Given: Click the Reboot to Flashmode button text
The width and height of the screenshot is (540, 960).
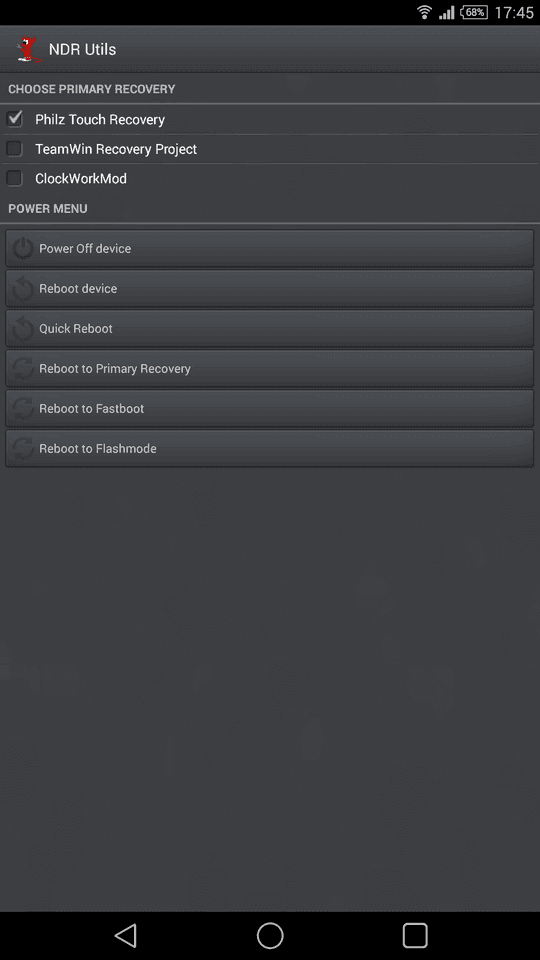Looking at the screenshot, I should 98,449.
